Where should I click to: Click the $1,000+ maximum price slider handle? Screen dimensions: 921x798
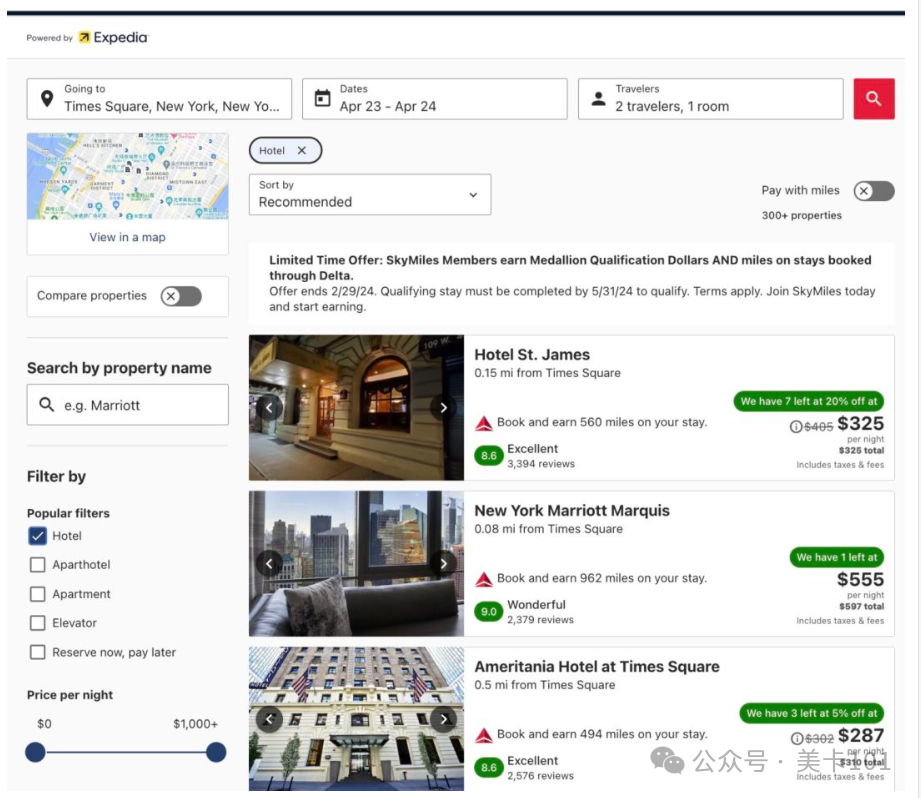pyautogui.click(x=216, y=752)
